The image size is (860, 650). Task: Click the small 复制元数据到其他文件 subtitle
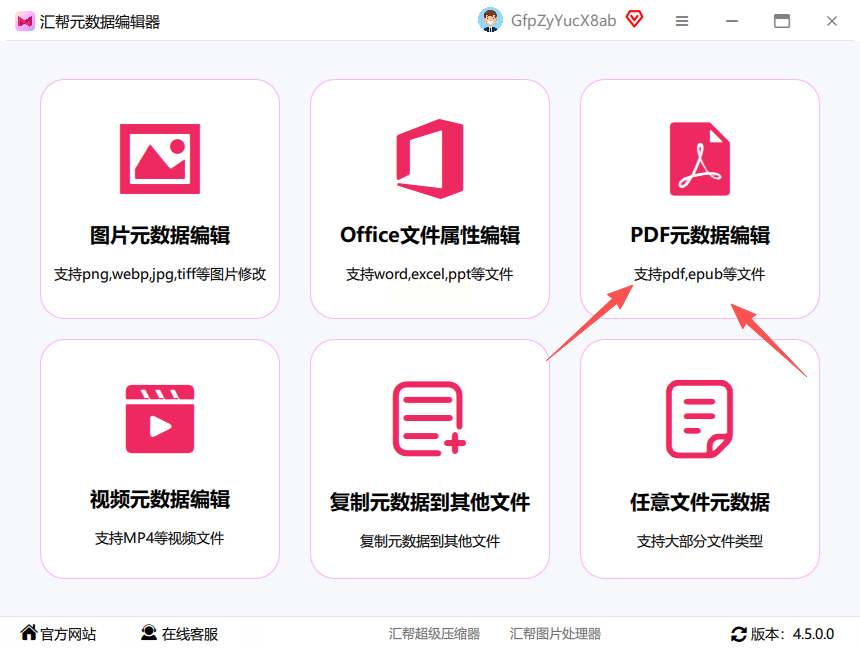coord(429,541)
